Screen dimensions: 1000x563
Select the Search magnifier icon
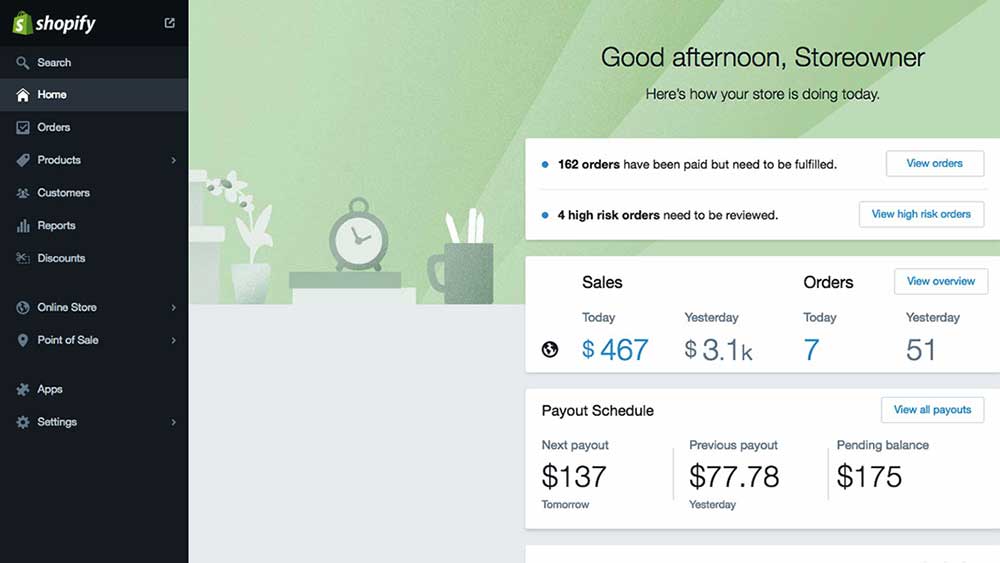(22, 62)
